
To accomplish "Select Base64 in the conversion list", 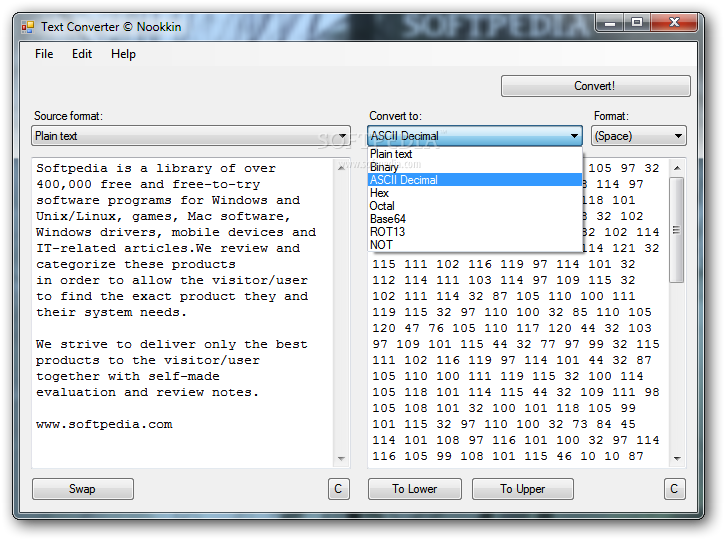I will coord(475,219).
